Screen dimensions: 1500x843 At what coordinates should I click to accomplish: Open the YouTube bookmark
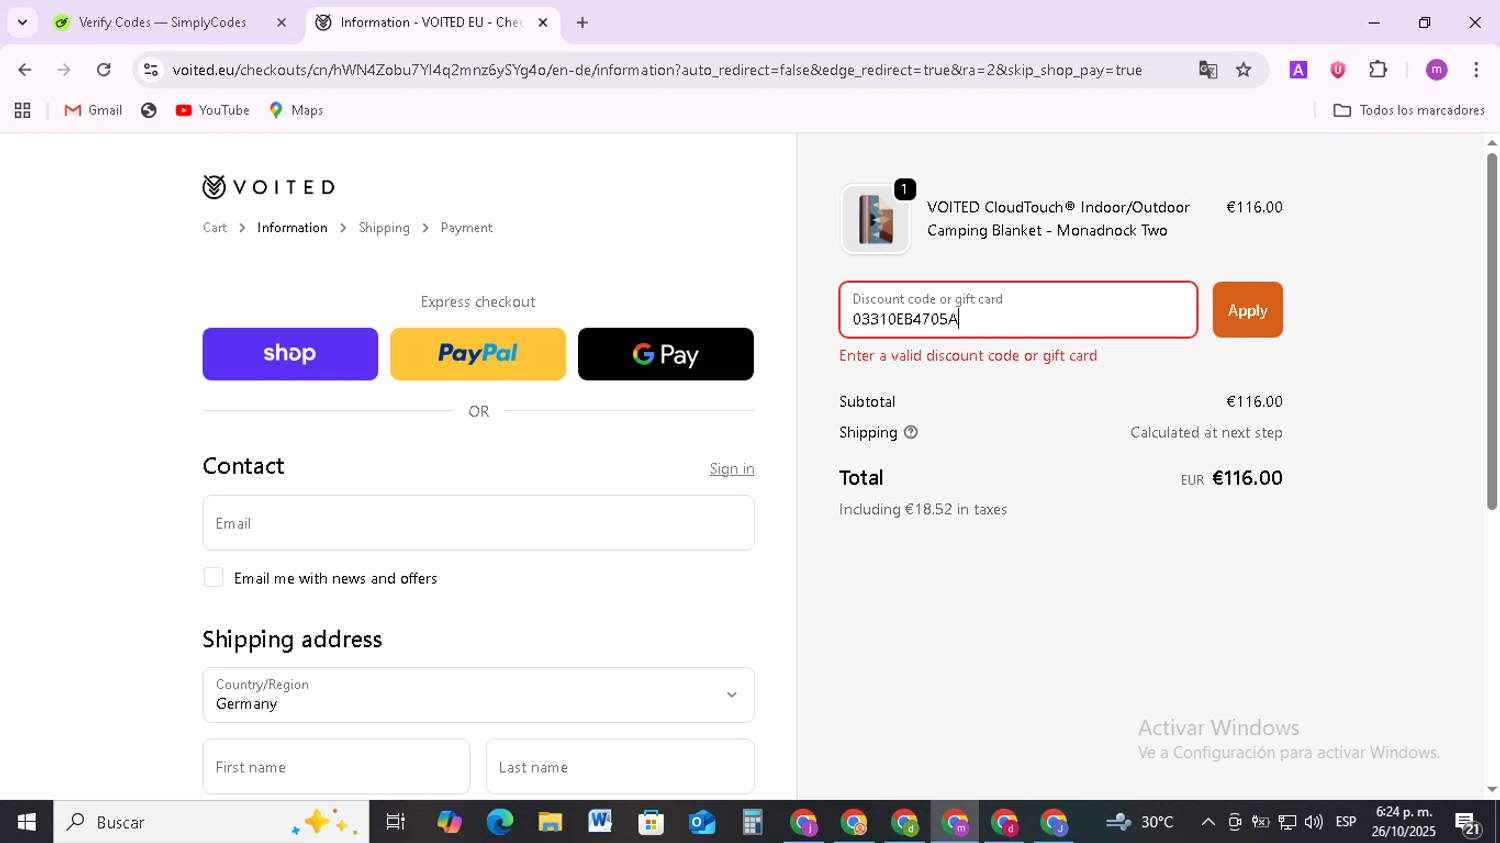[212, 110]
